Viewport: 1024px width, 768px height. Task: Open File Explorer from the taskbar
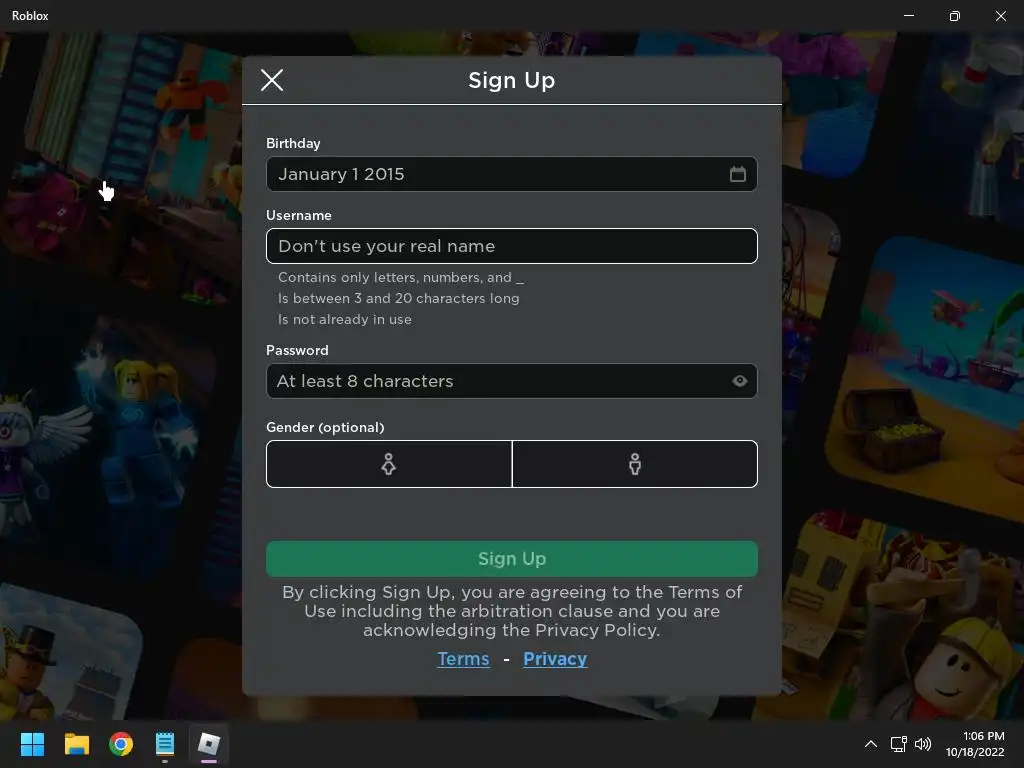click(x=76, y=744)
